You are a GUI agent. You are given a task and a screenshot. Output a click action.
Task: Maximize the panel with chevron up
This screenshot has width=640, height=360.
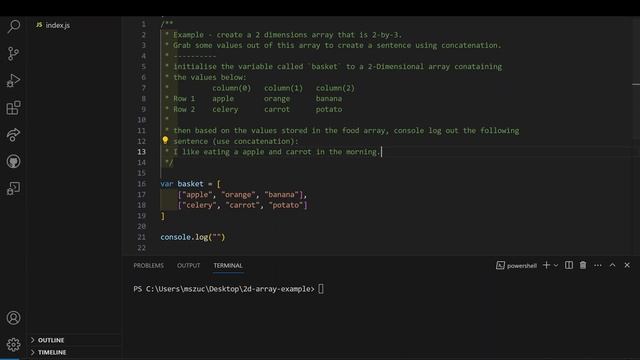pos(612,265)
